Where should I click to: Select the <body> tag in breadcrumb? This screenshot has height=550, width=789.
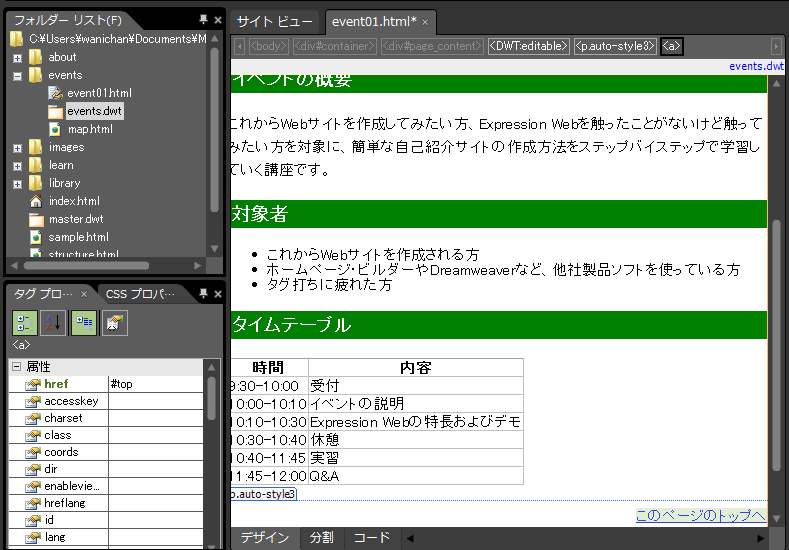pyautogui.click(x=268, y=46)
